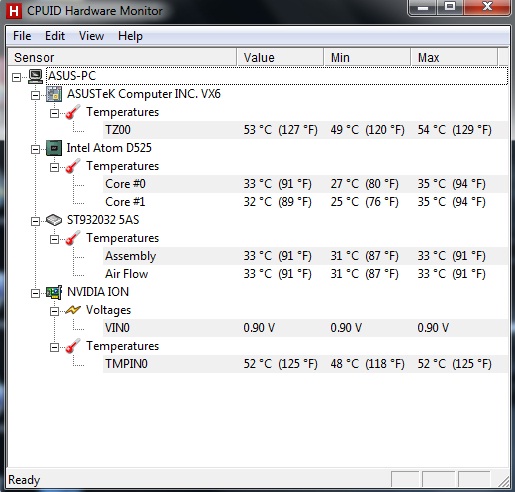Select the TZ00 sensor row

[x=305, y=130]
